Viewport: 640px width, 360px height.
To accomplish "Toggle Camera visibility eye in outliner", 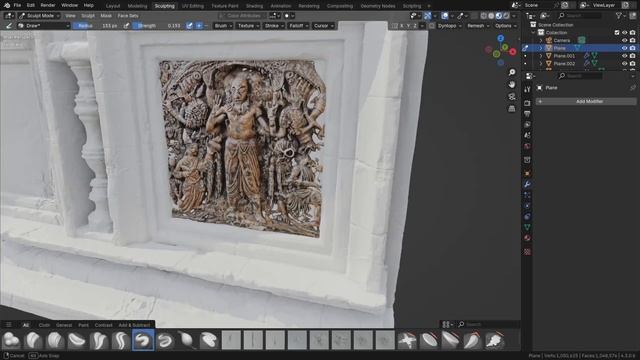I will [624, 40].
